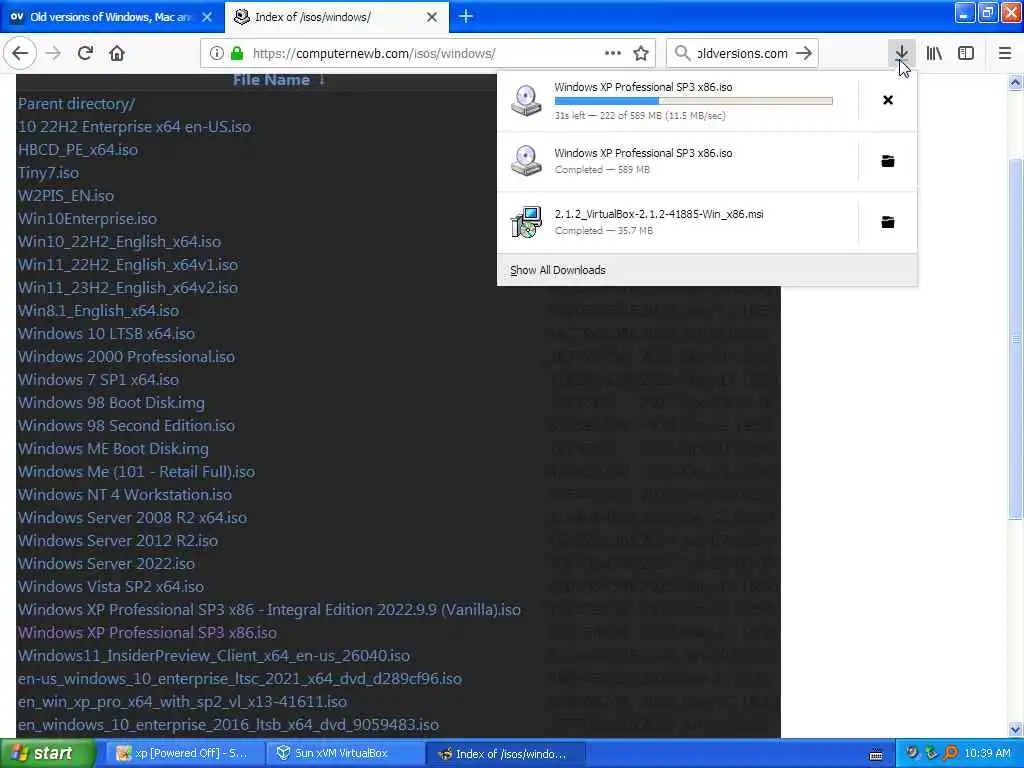
Task: Click Win10Enterprise.iso link
Action: pyautogui.click(x=88, y=219)
